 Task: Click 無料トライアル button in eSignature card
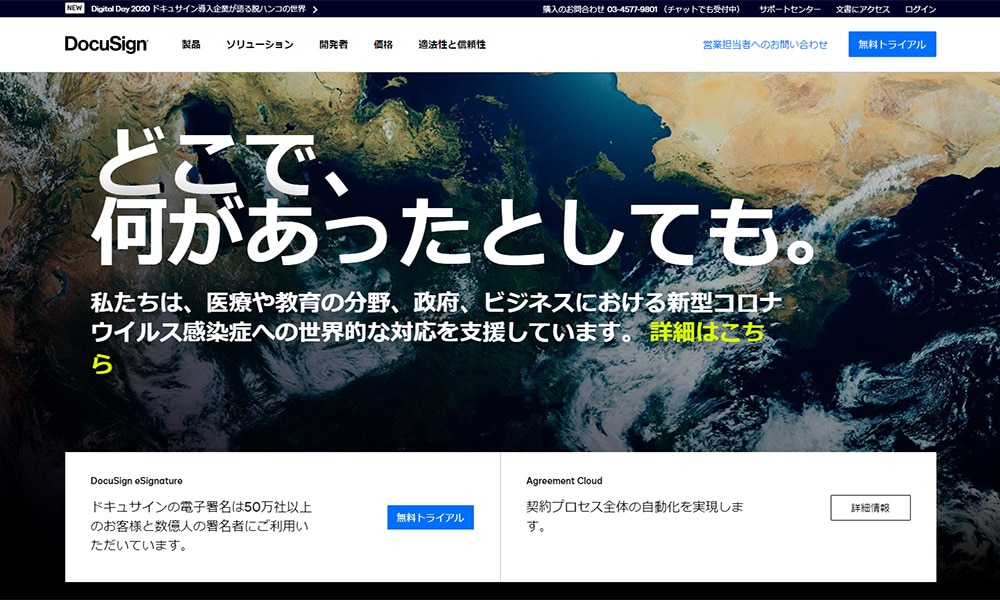coord(430,517)
